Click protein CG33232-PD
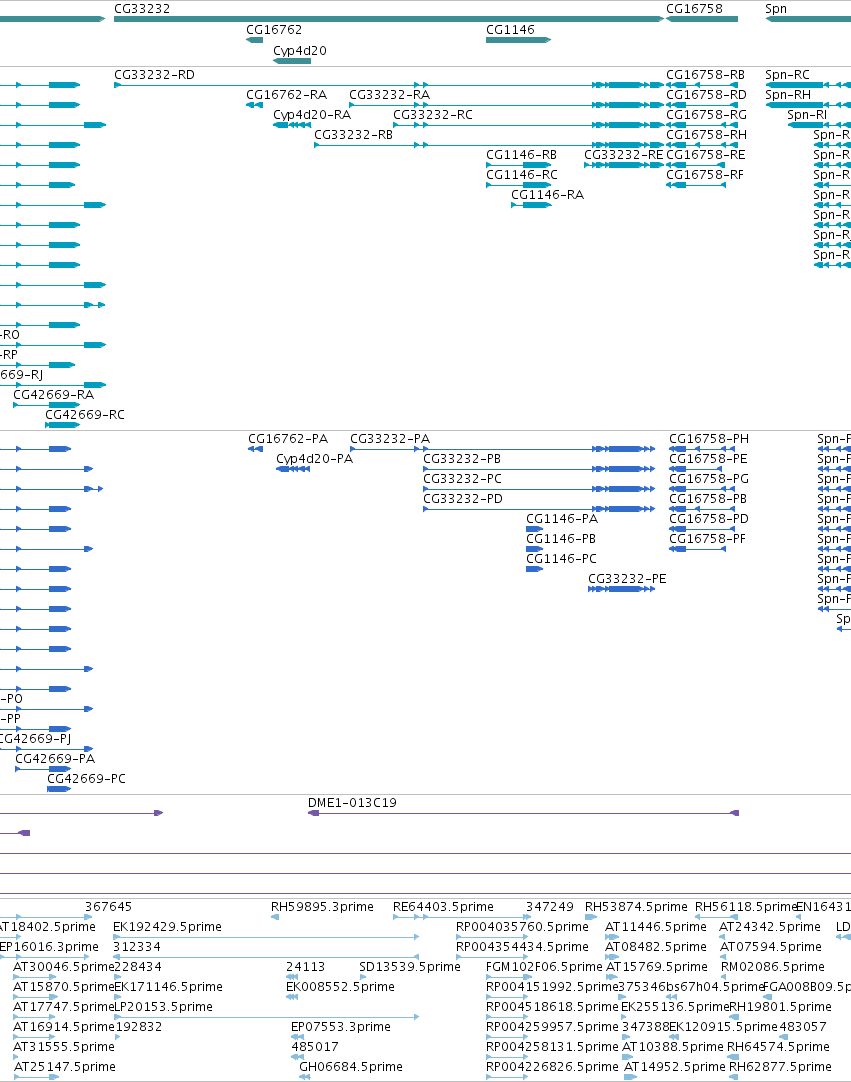This screenshot has width=851, height=1082. click(x=539, y=509)
